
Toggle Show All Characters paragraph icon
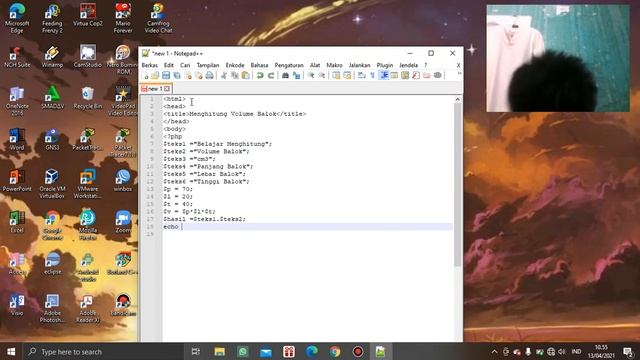[373, 76]
